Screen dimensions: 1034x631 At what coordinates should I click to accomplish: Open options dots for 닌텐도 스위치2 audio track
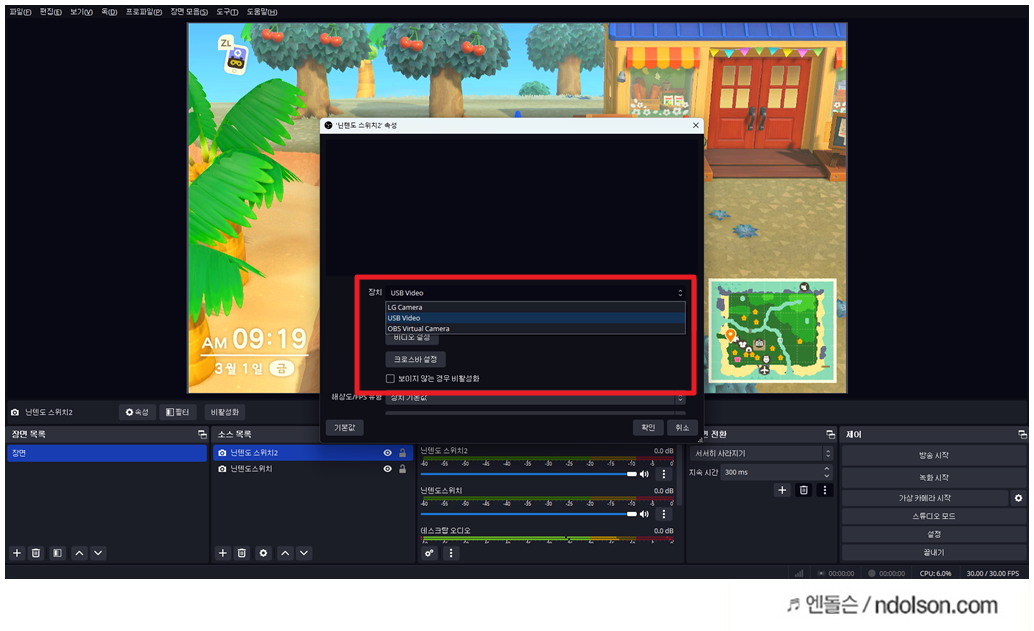pyautogui.click(x=664, y=473)
